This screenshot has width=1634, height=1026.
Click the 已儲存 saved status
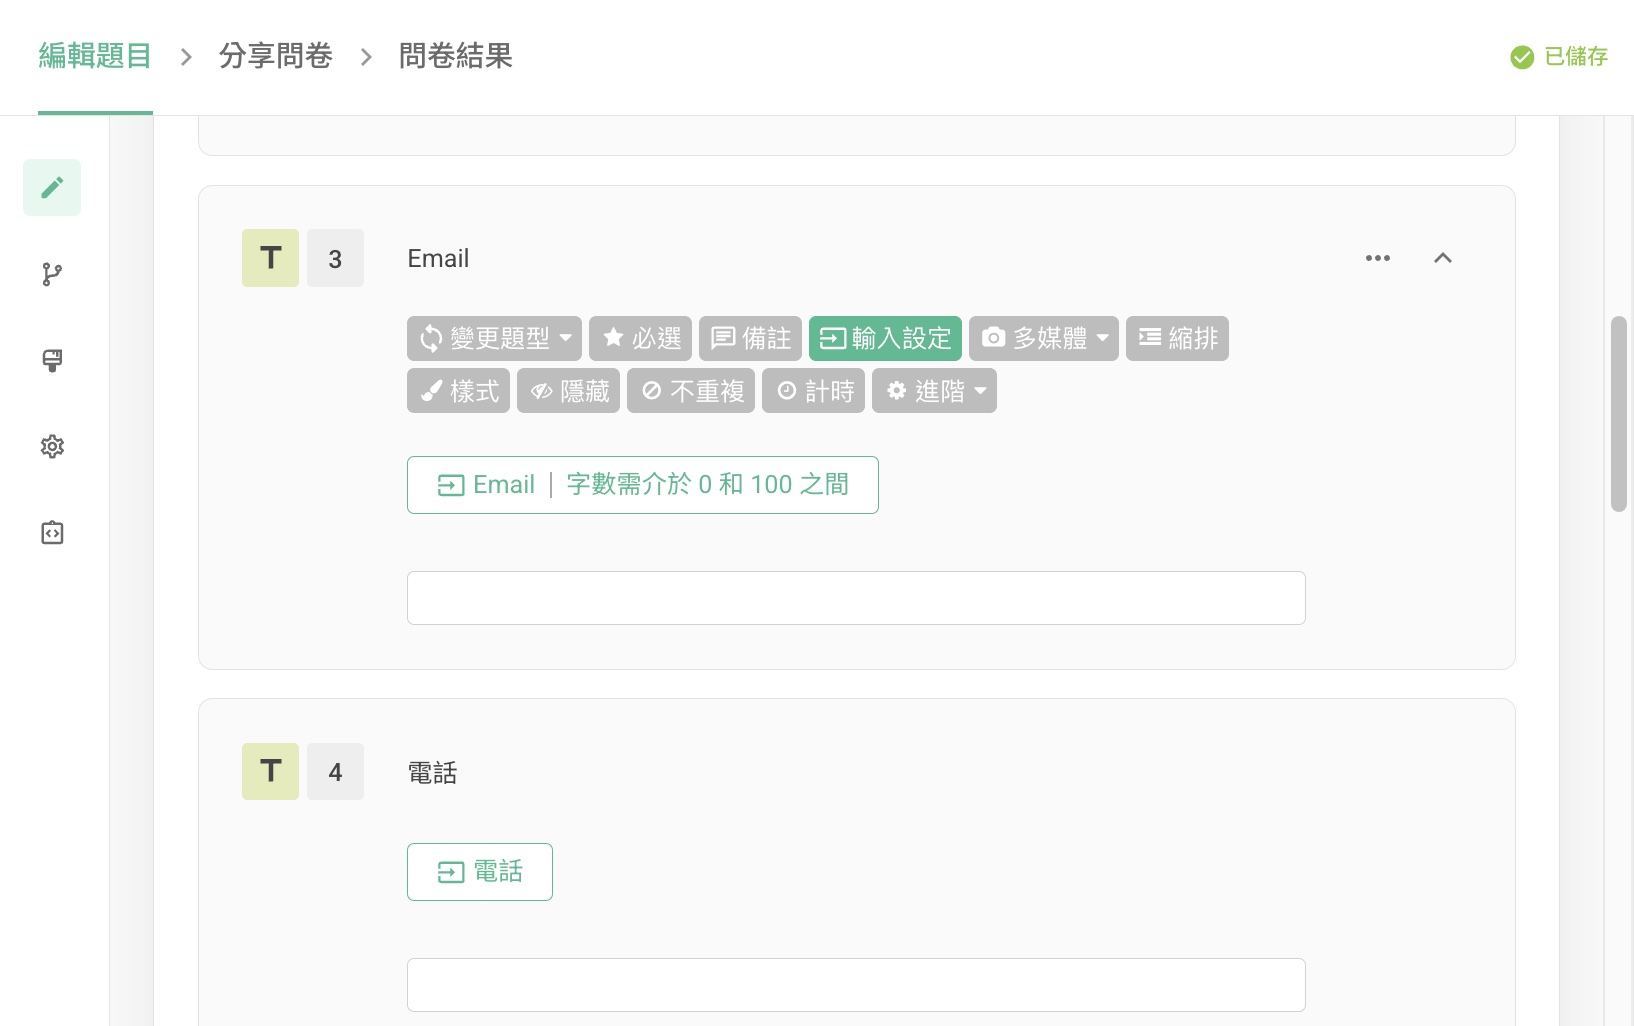(1559, 57)
